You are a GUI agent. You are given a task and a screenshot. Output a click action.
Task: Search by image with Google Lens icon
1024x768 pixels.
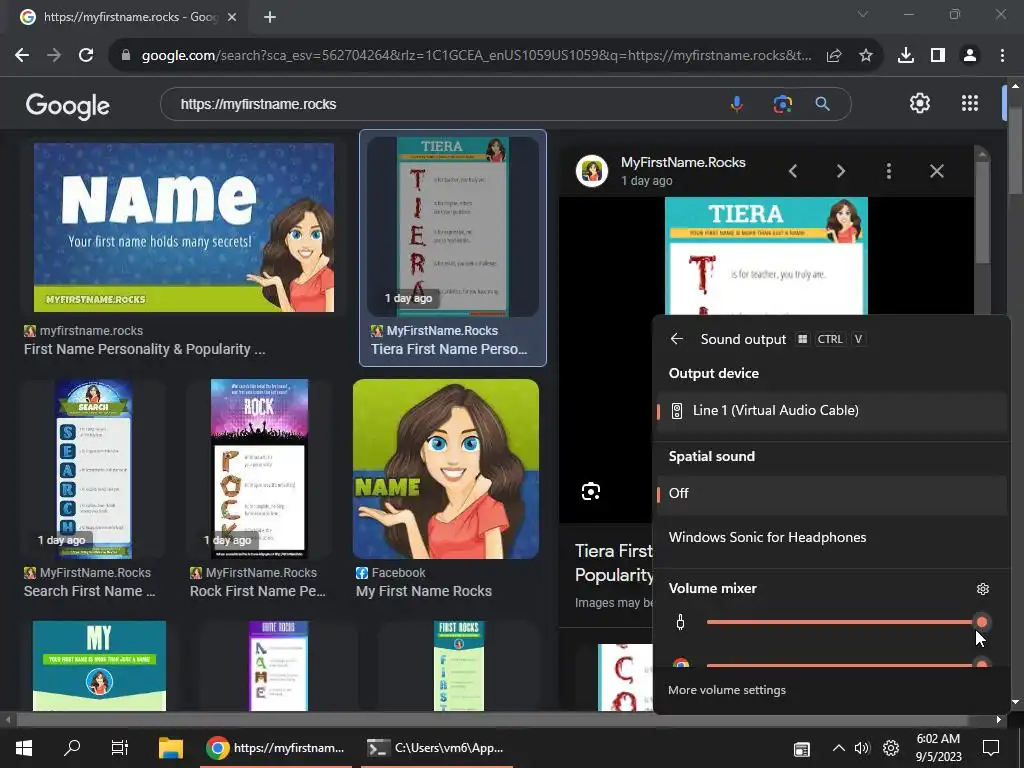point(782,104)
